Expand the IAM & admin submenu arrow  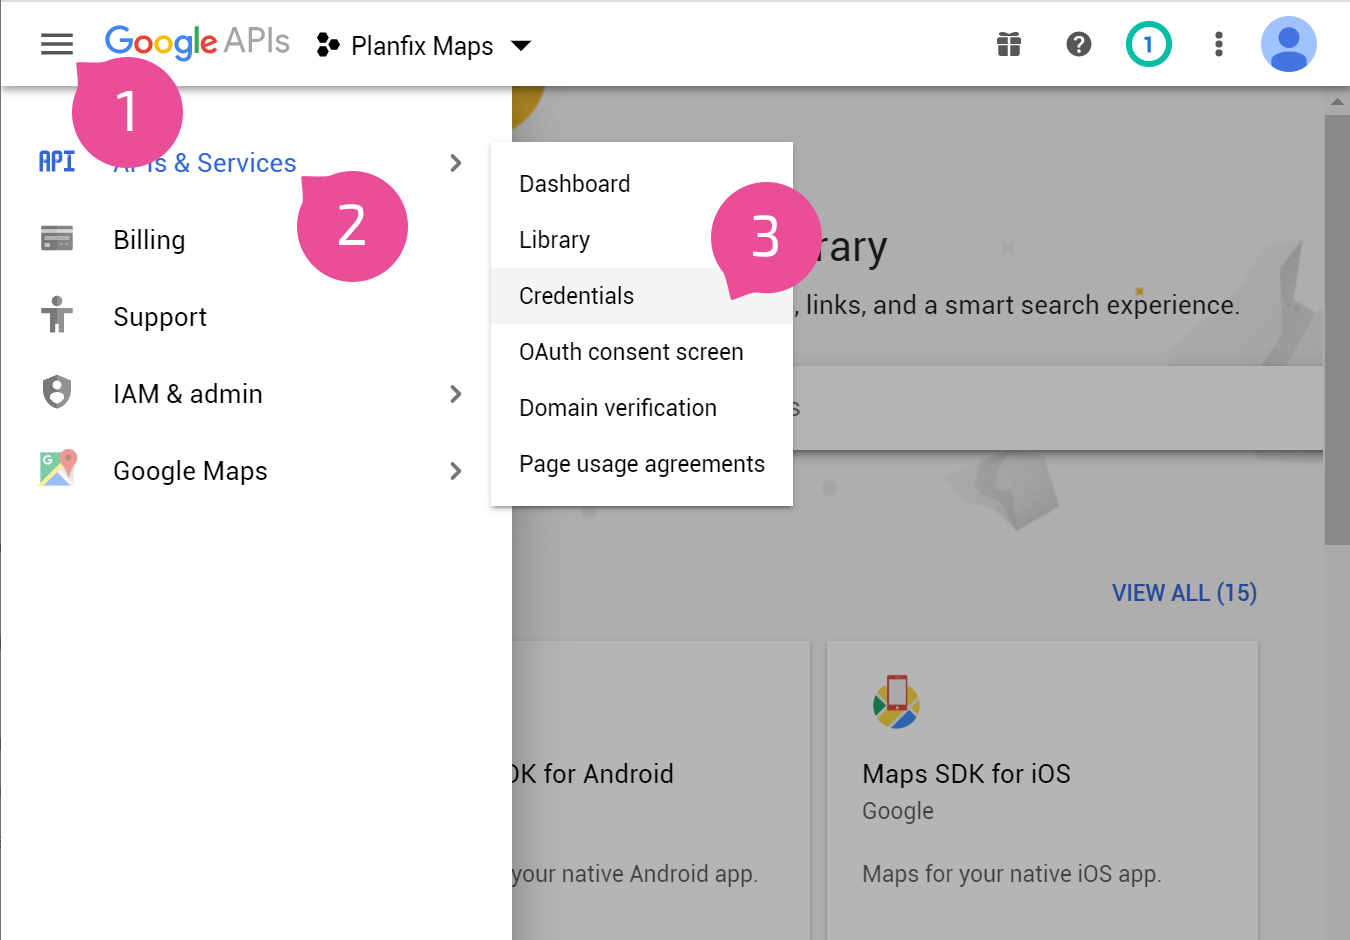click(456, 394)
